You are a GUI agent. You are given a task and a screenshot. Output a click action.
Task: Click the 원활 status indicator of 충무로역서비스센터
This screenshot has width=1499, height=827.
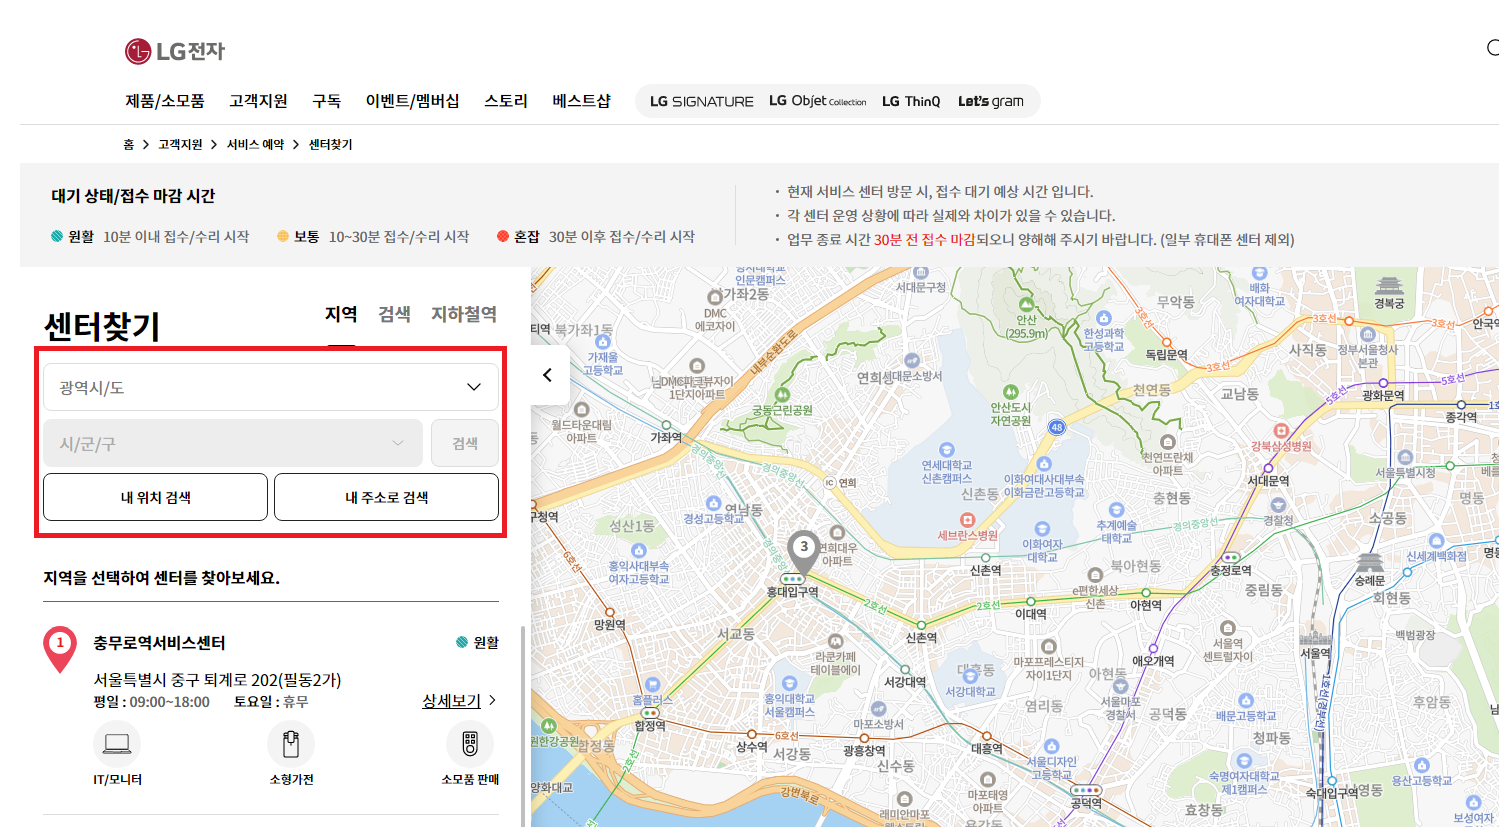coord(477,643)
